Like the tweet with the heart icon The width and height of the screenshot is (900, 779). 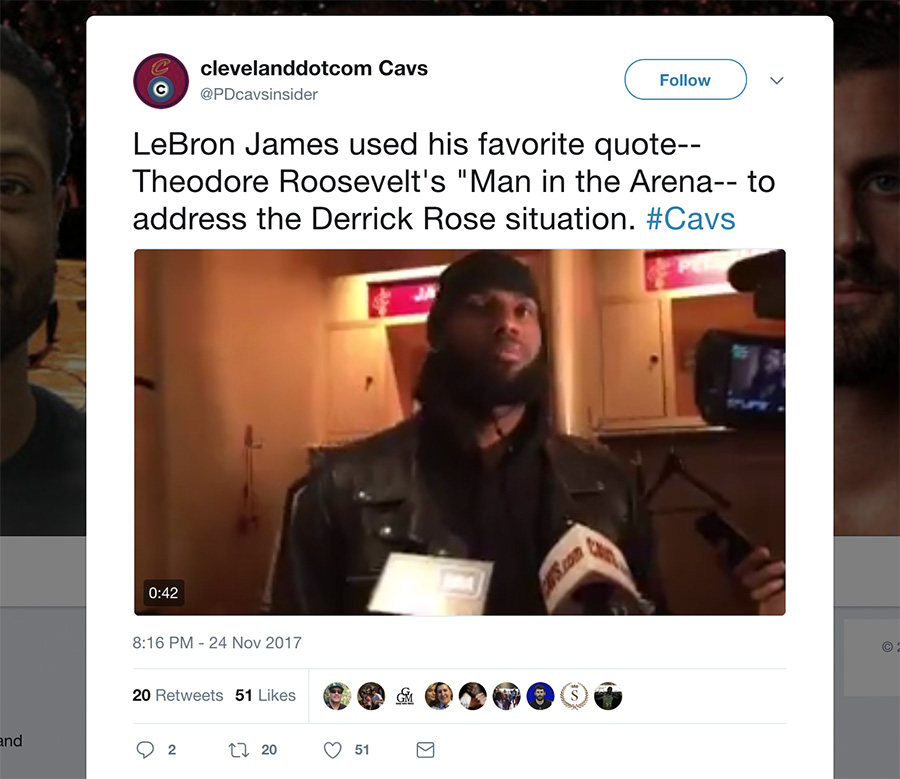click(x=333, y=750)
